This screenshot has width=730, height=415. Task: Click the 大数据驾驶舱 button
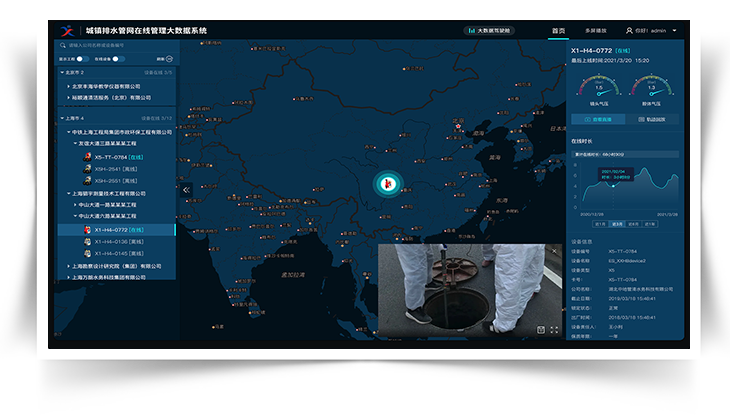(x=489, y=31)
